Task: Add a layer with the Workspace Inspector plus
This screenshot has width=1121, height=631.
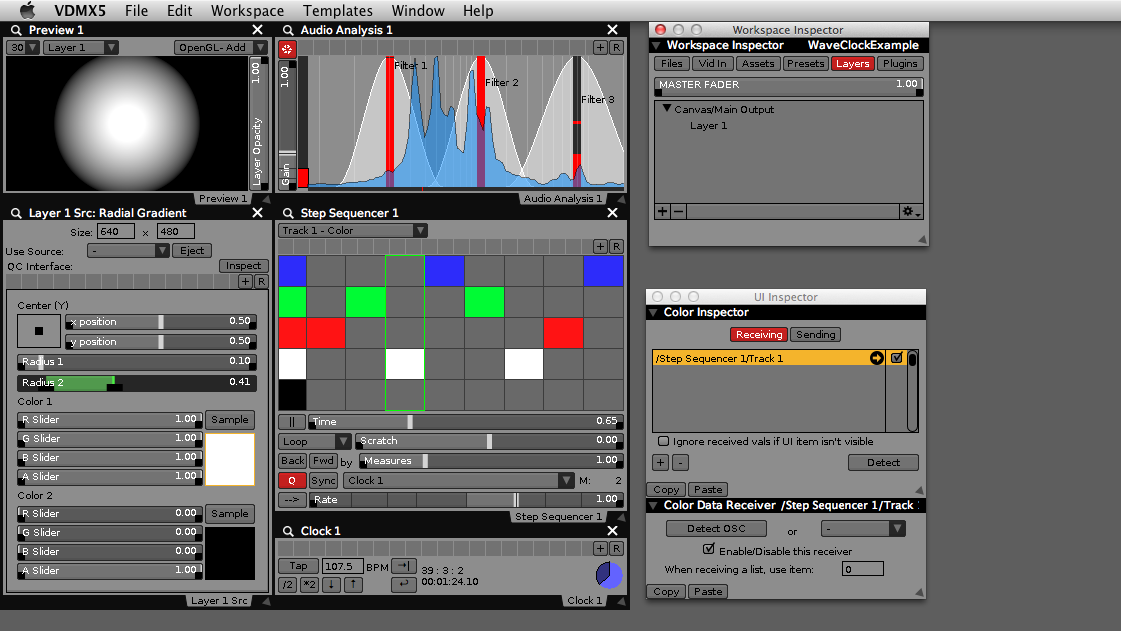Action: click(x=663, y=212)
